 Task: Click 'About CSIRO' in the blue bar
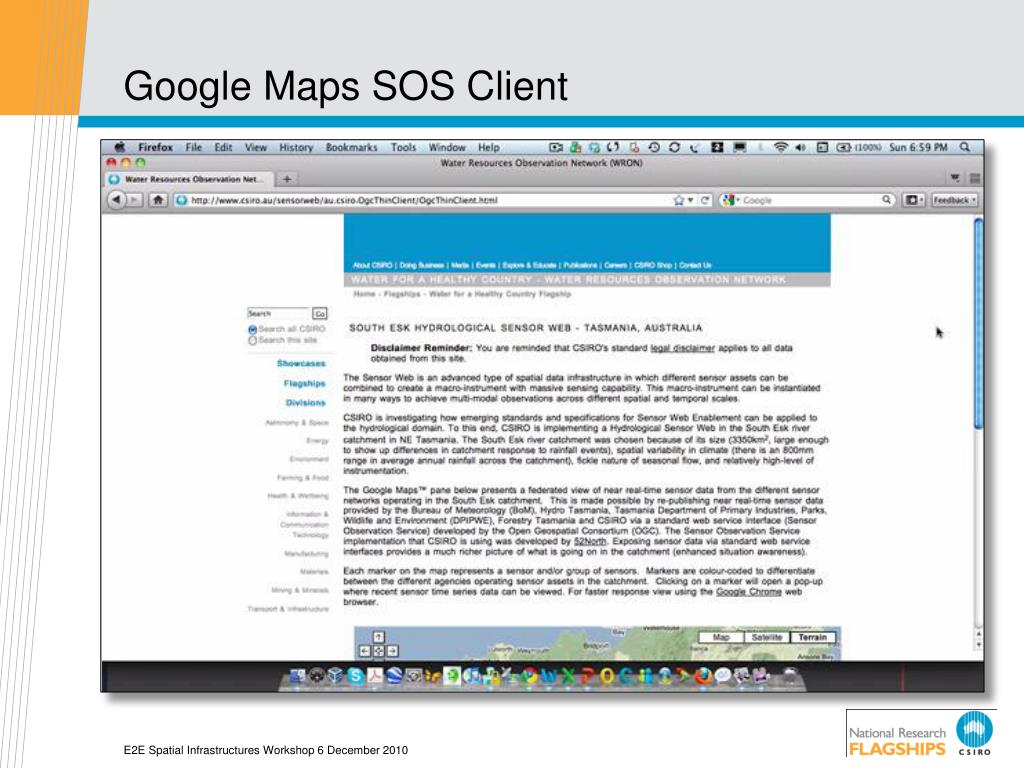372,265
